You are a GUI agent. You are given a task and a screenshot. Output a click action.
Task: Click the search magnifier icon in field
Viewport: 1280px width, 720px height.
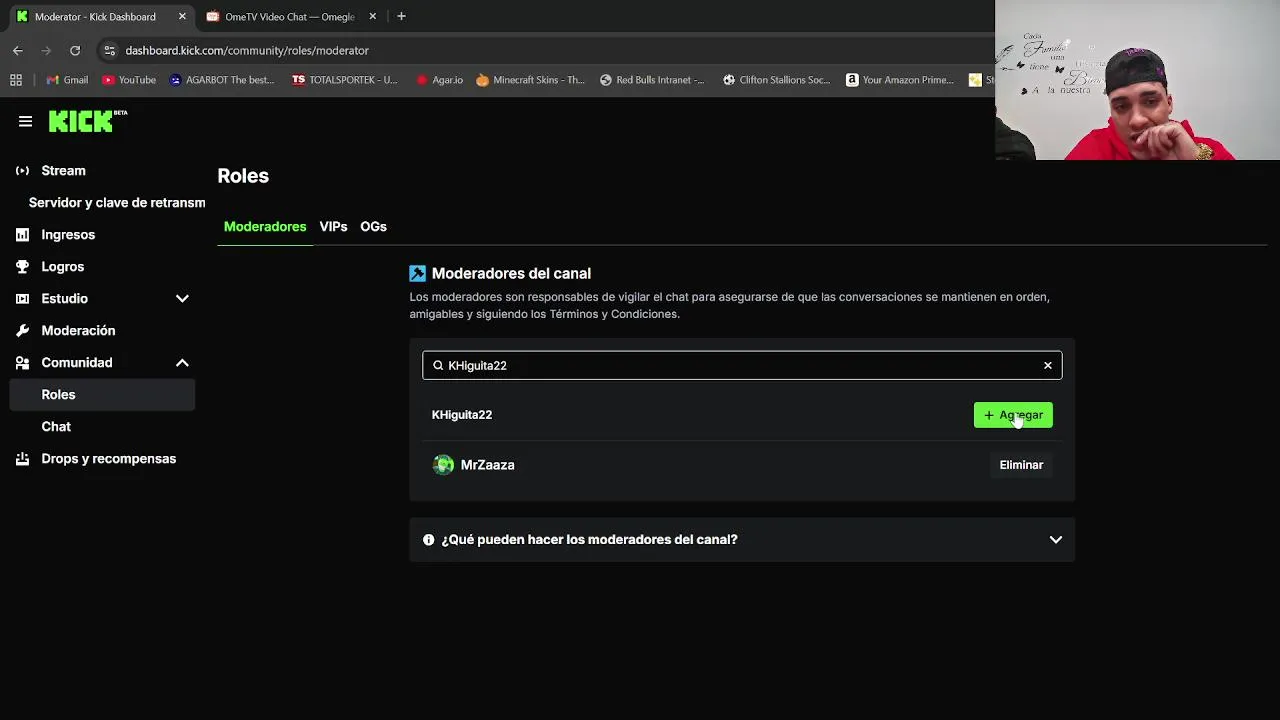click(438, 365)
